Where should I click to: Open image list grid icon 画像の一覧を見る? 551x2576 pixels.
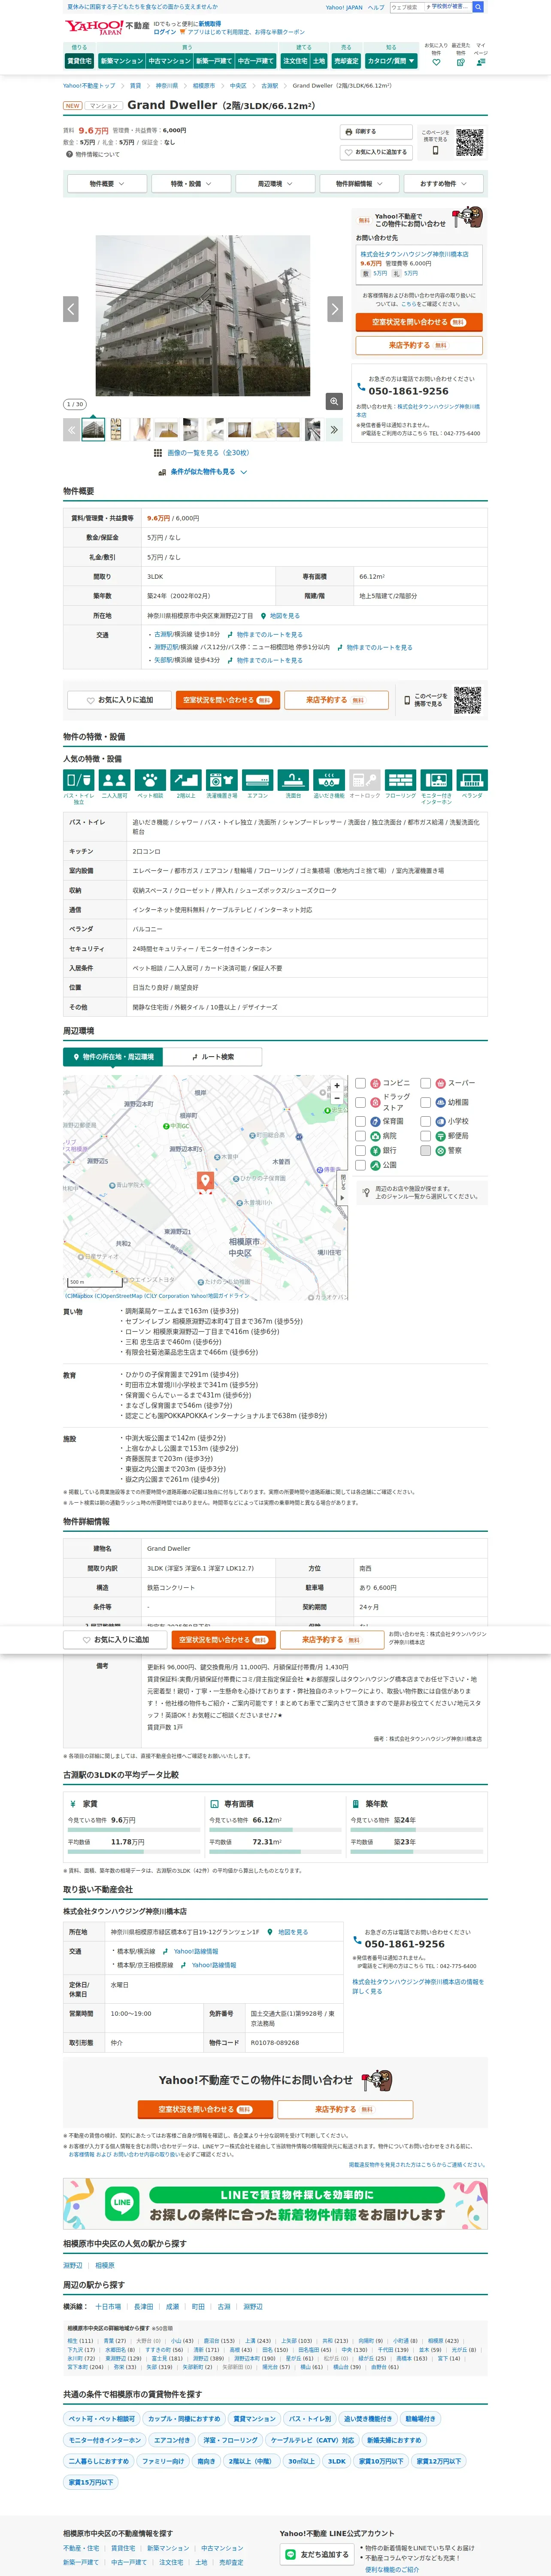click(x=158, y=453)
